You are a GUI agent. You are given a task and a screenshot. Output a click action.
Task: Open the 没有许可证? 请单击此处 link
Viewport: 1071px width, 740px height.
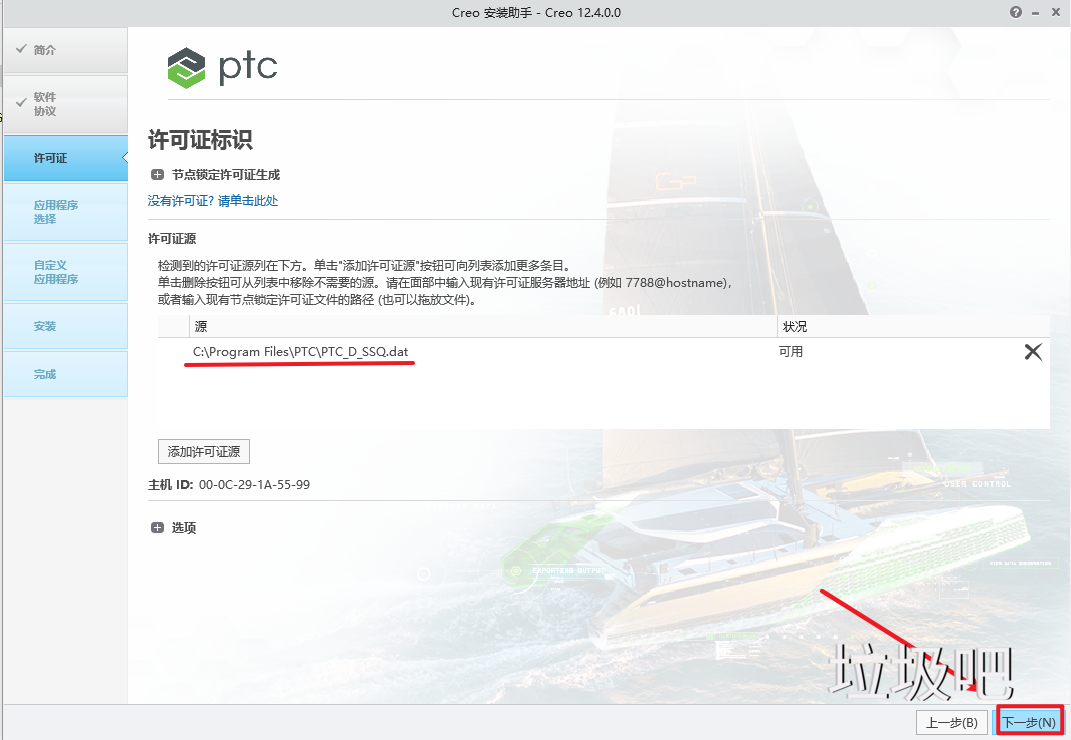pyautogui.click(x=213, y=201)
